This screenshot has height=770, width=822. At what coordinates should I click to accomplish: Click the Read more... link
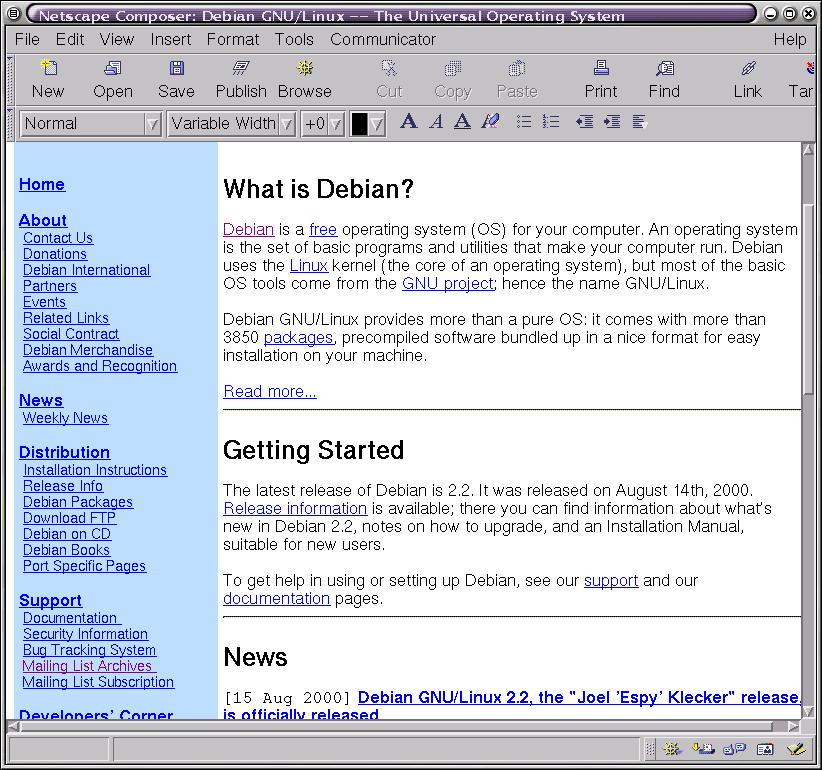[269, 391]
